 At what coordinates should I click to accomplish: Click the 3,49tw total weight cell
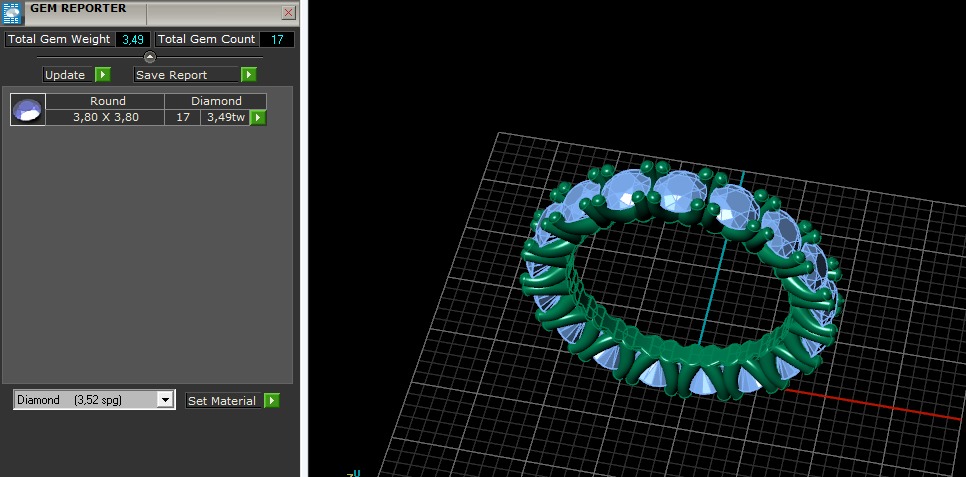point(225,117)
